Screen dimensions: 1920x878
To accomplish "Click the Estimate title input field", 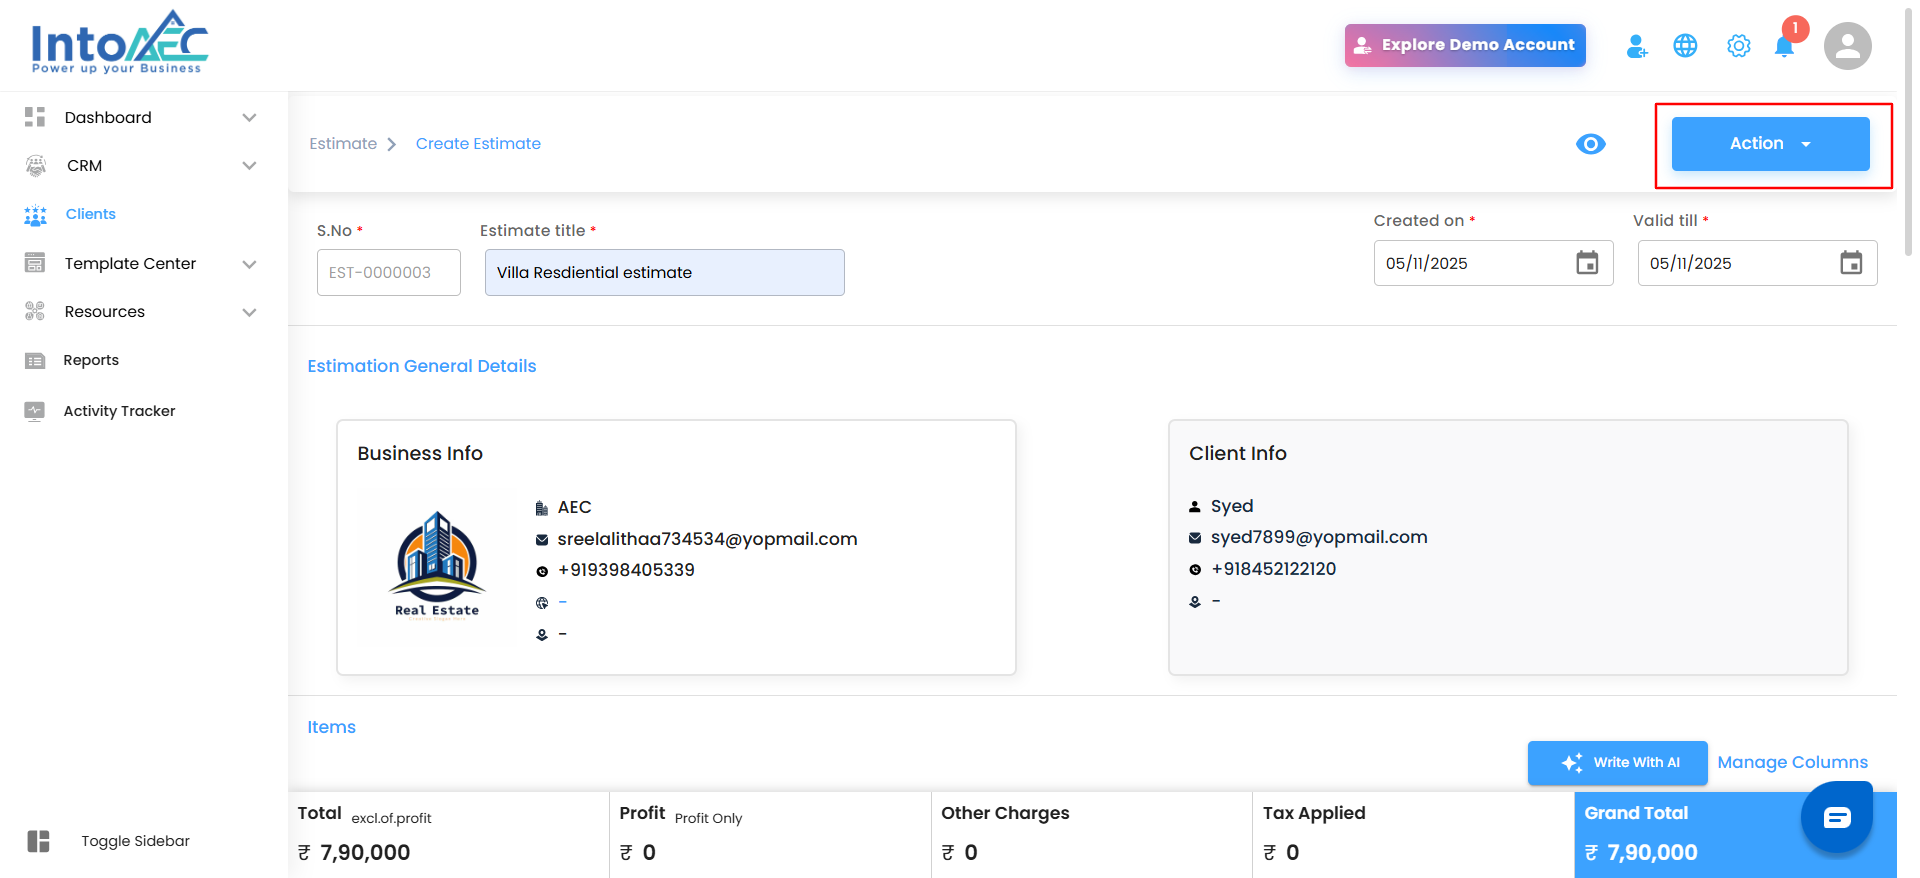I will (664, 272).
